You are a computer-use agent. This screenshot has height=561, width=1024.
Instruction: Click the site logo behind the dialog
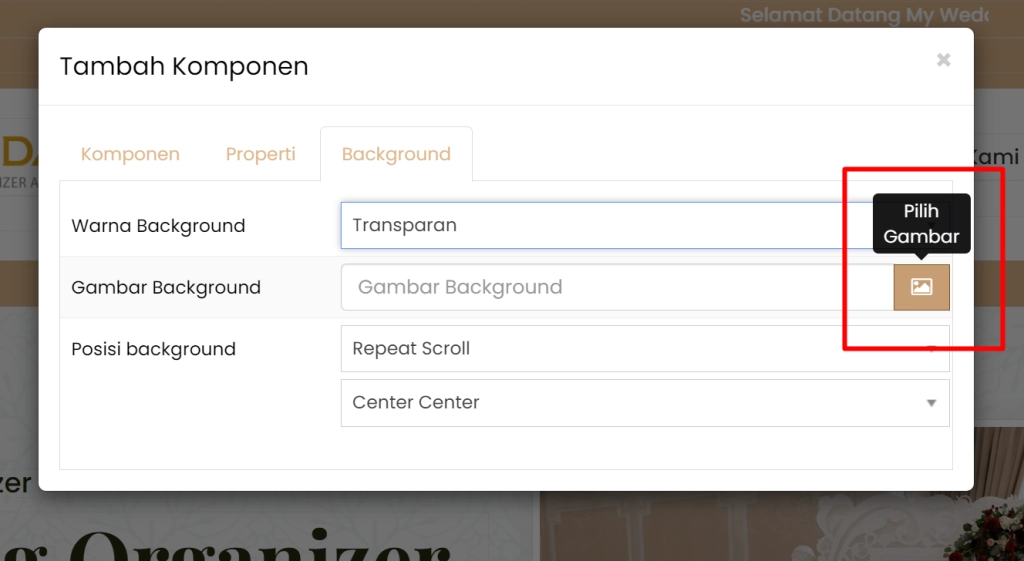click(x=18, y=160)
